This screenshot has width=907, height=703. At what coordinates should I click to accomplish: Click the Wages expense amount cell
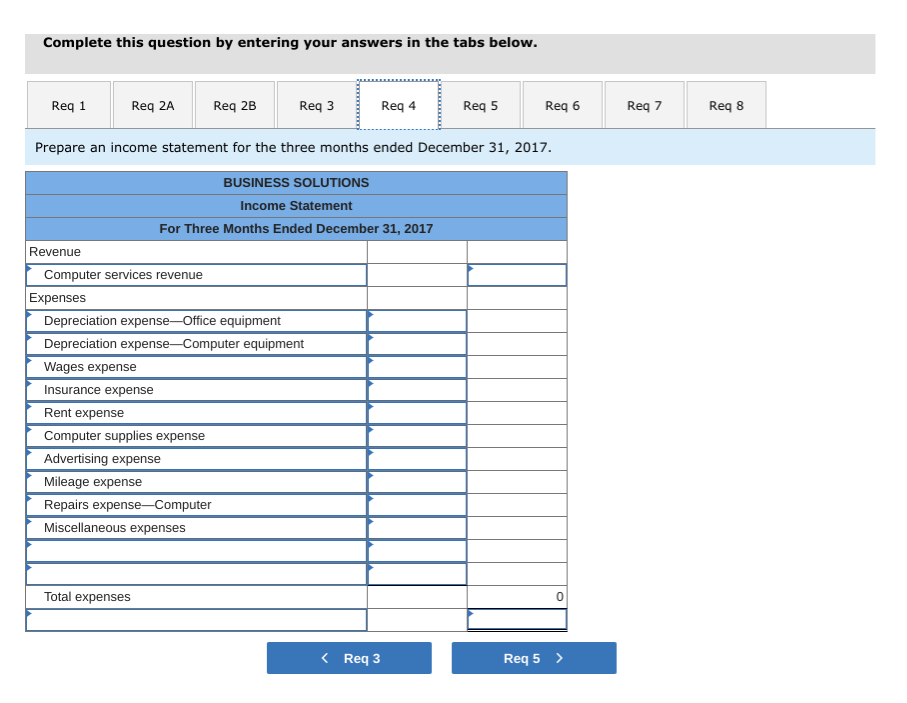[x=417, y=366]
